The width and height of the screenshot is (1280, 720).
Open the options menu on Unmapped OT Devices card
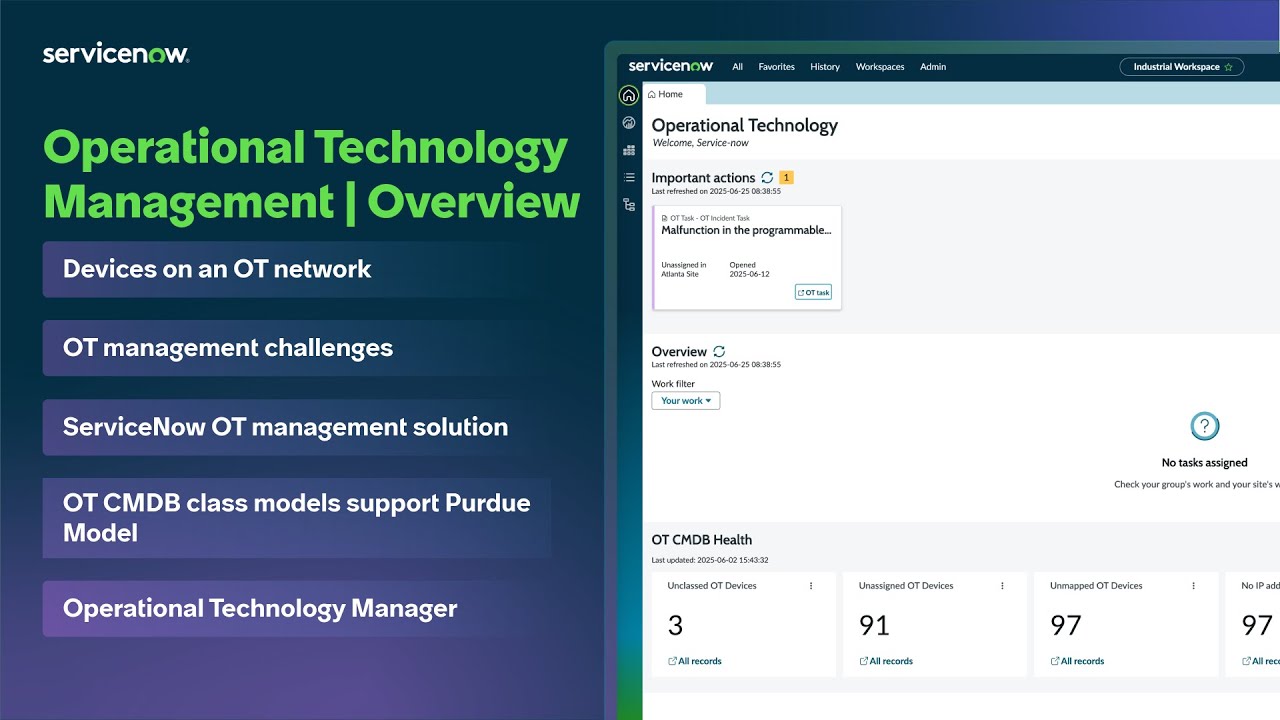click(1192, 585)
